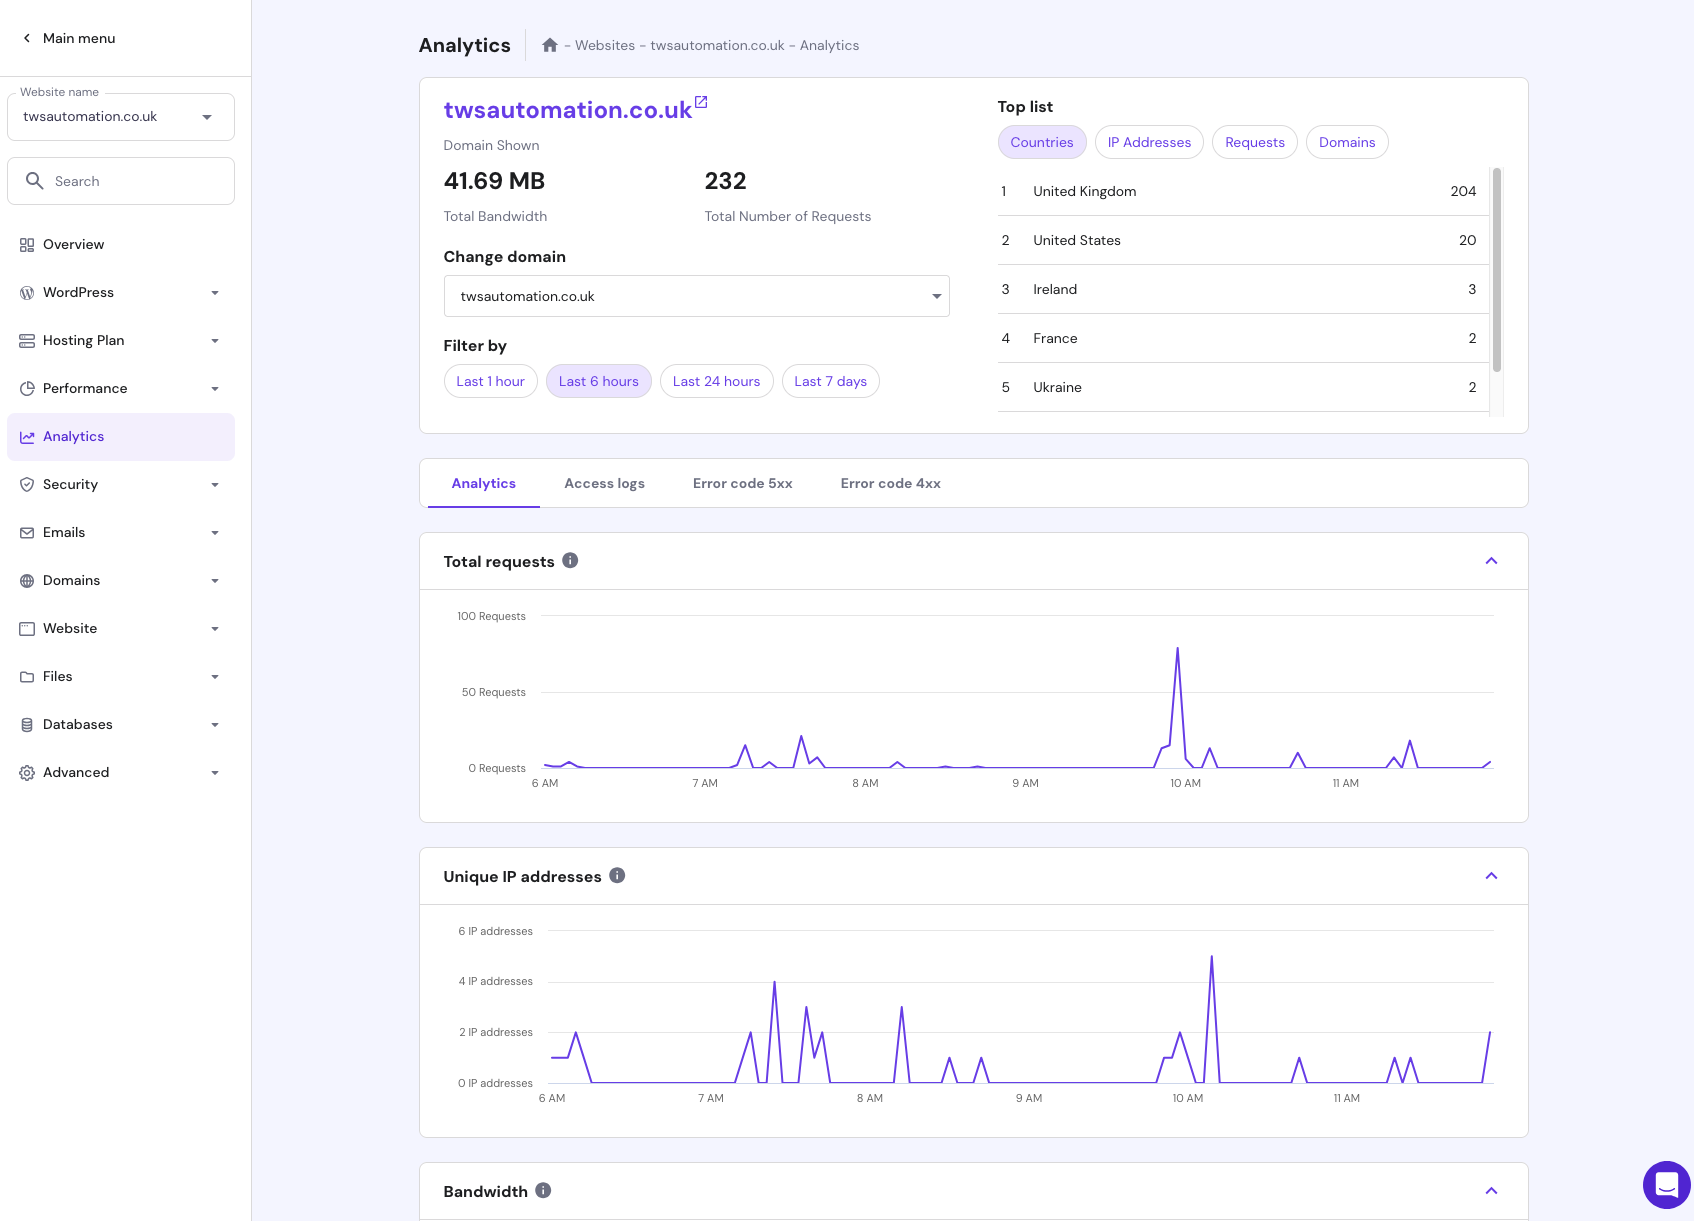Click the home icon in breadcrumb

[549, 45]
